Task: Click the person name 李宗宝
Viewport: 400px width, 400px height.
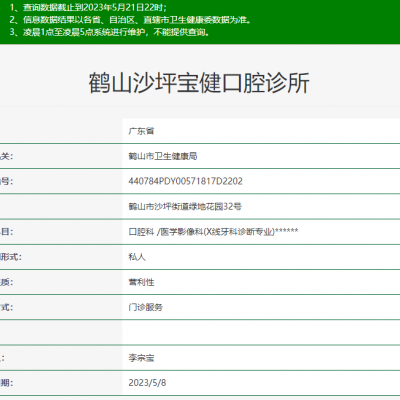Action: click(141, 358)
